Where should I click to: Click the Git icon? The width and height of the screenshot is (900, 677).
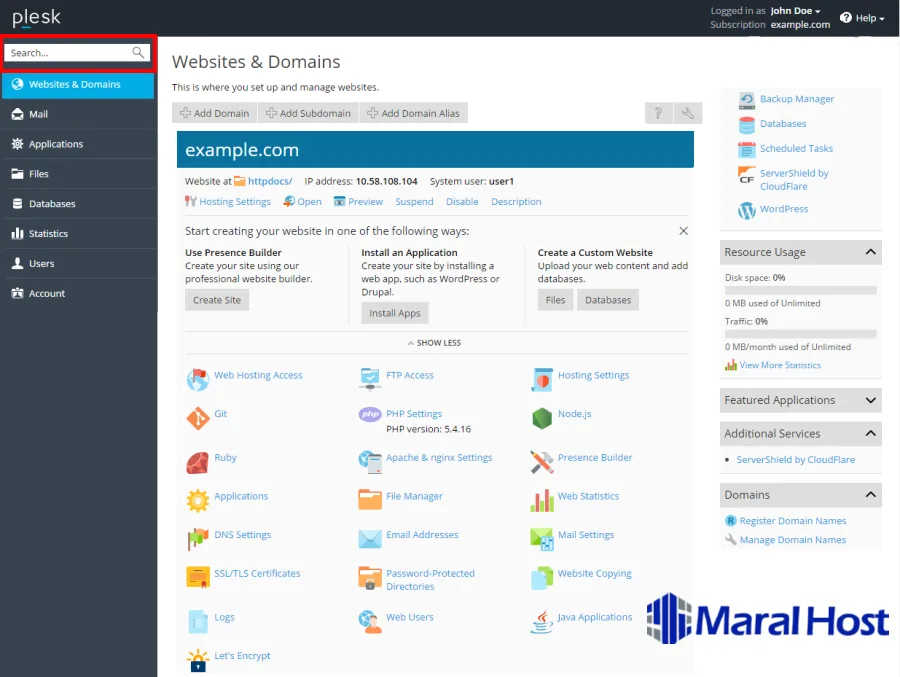click(x=198, y=418)
